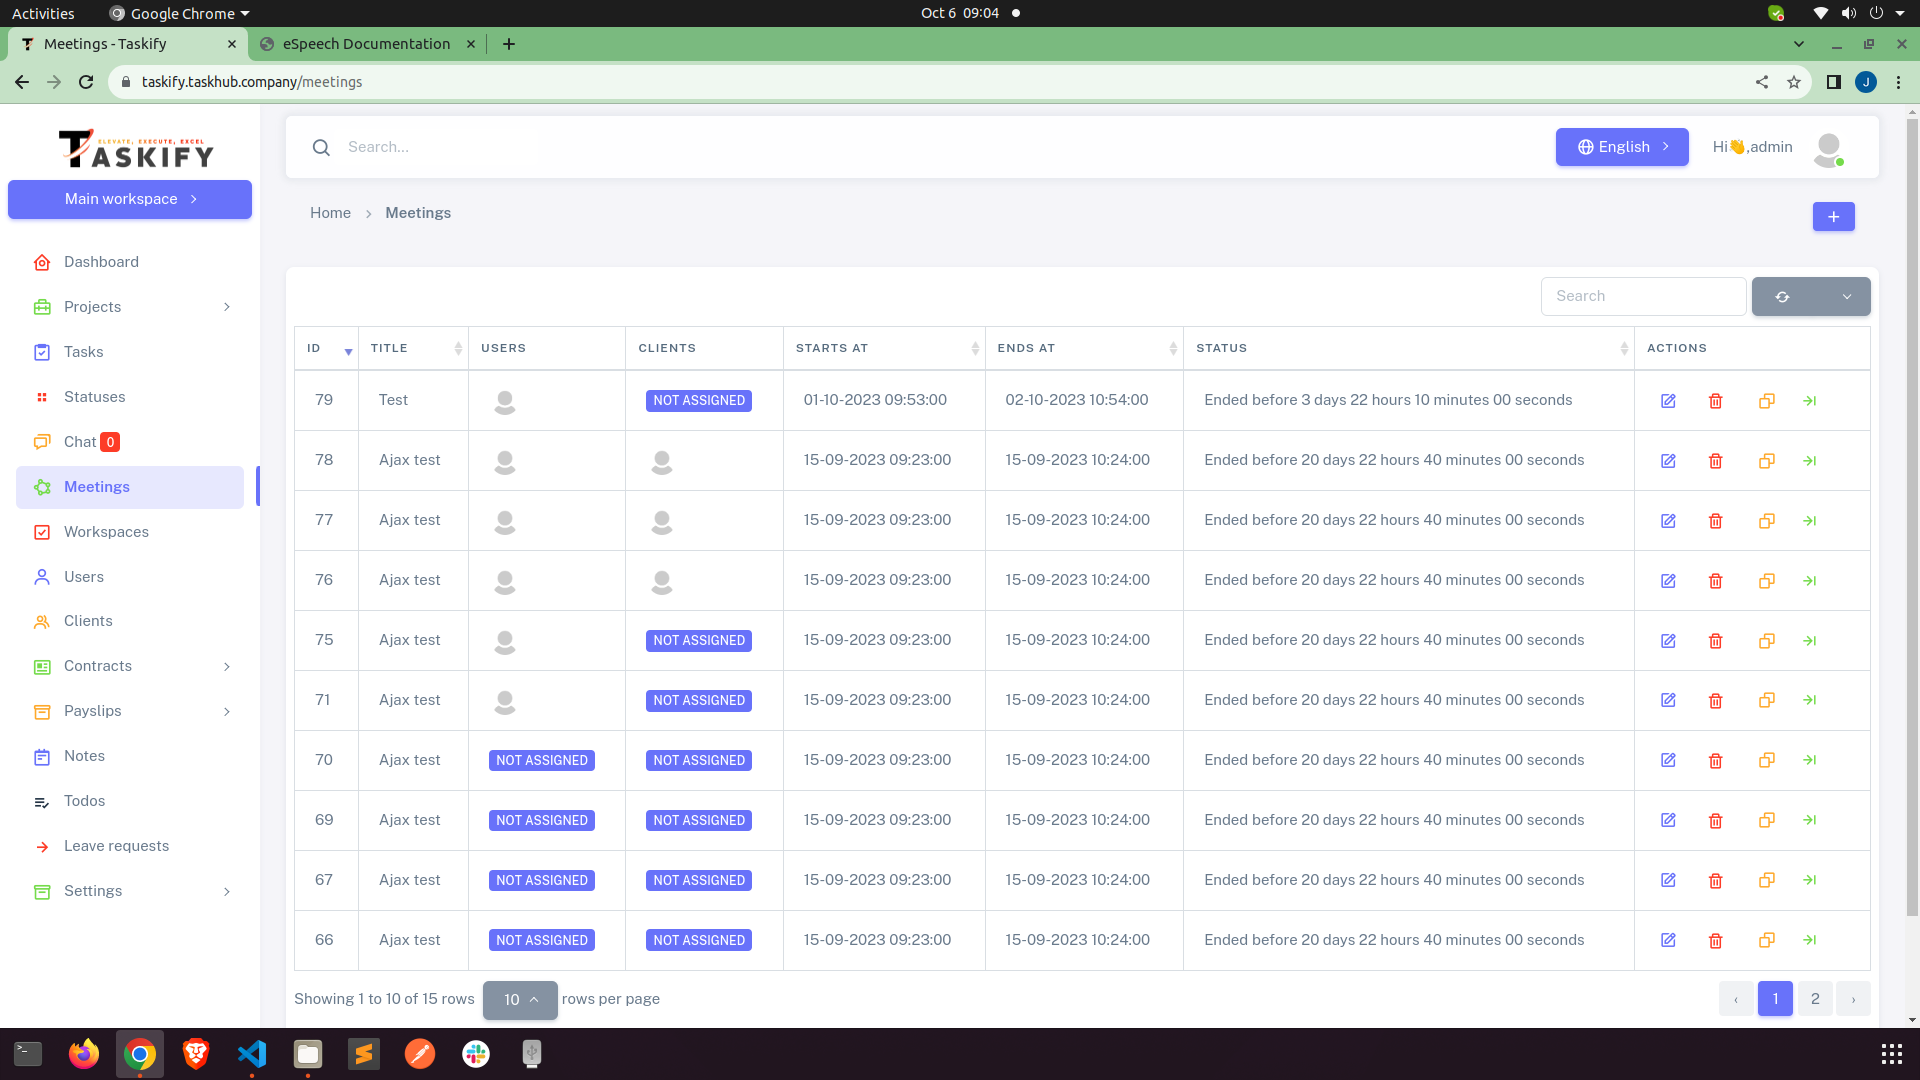Sort the table by the ID column arrow
This screenshot has height=1080, width=1920.
(348, 352)
